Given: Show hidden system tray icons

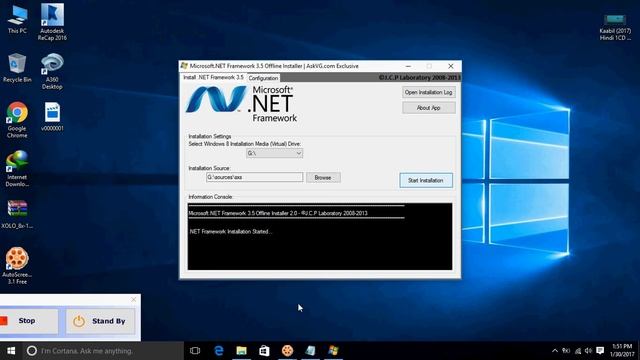Looking at the screenshot, I should point(555,351).
